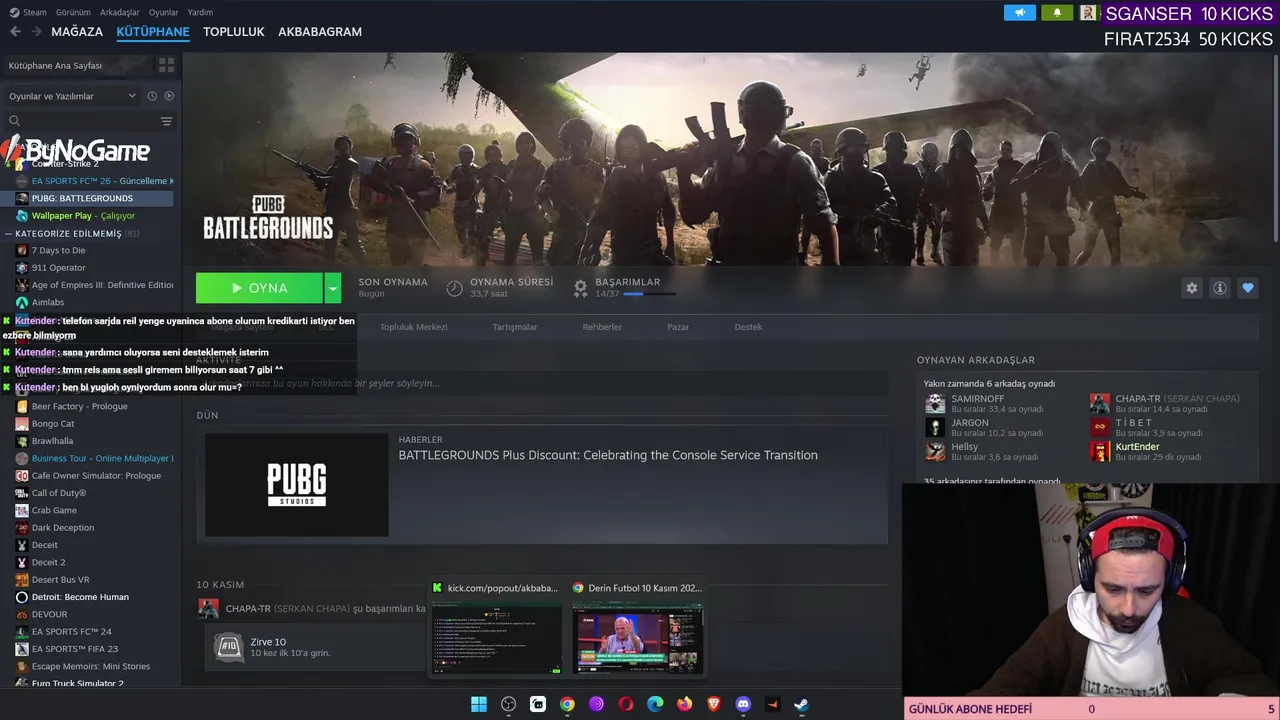Click the achievements progress bar
Screen dimensions: 1280x720
pyautogui.click(x=649, y=294)
